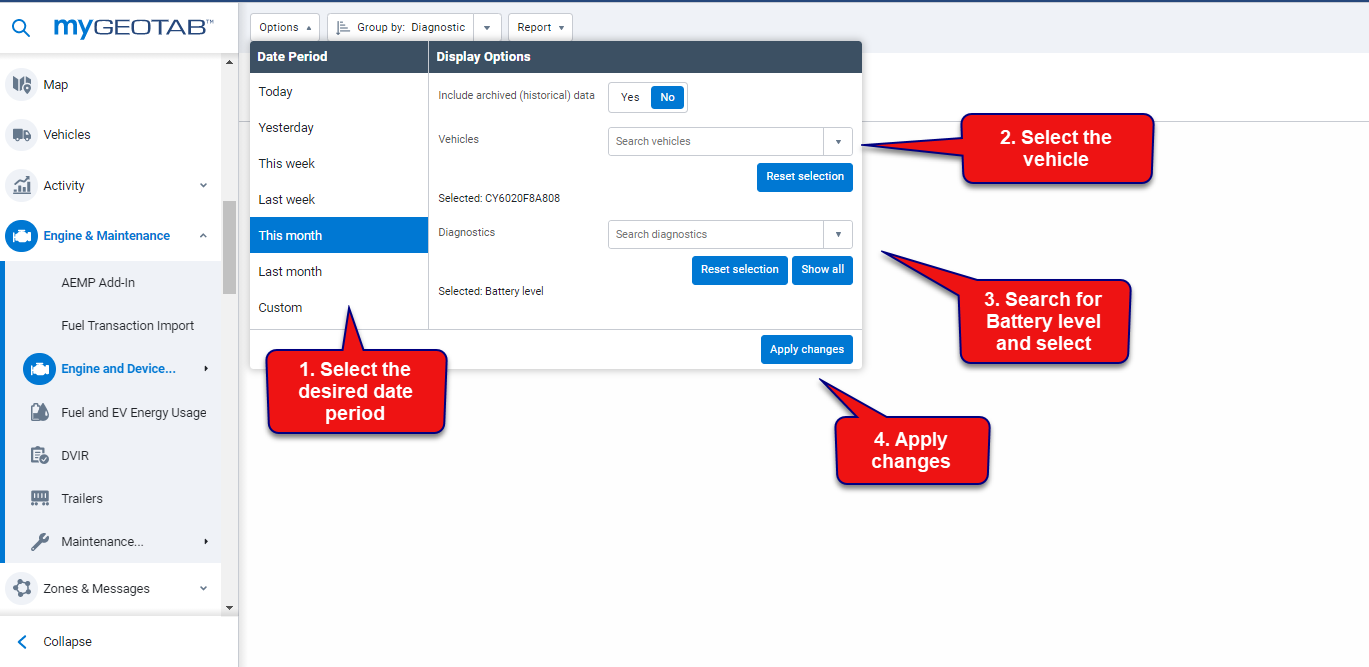Open the Fuel and EV Energy Usage icon
This screenshot has width=1369, height=667.
coord(40,412)
